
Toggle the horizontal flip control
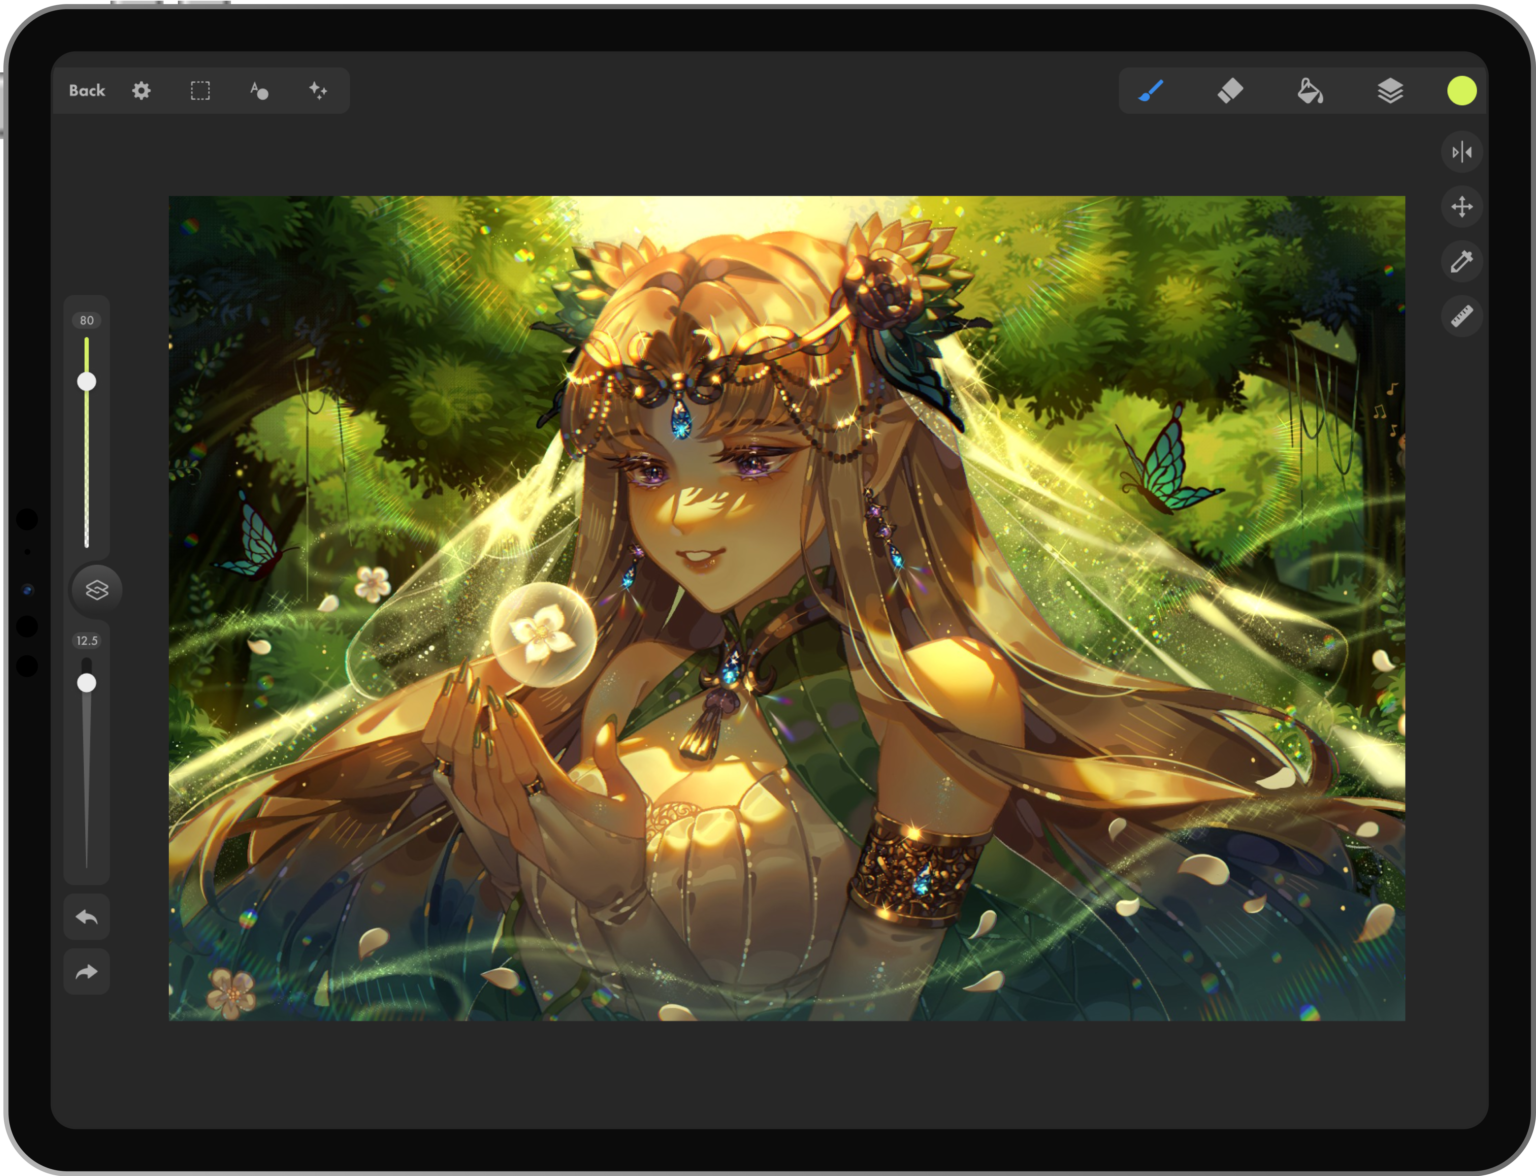(1463, 151)
